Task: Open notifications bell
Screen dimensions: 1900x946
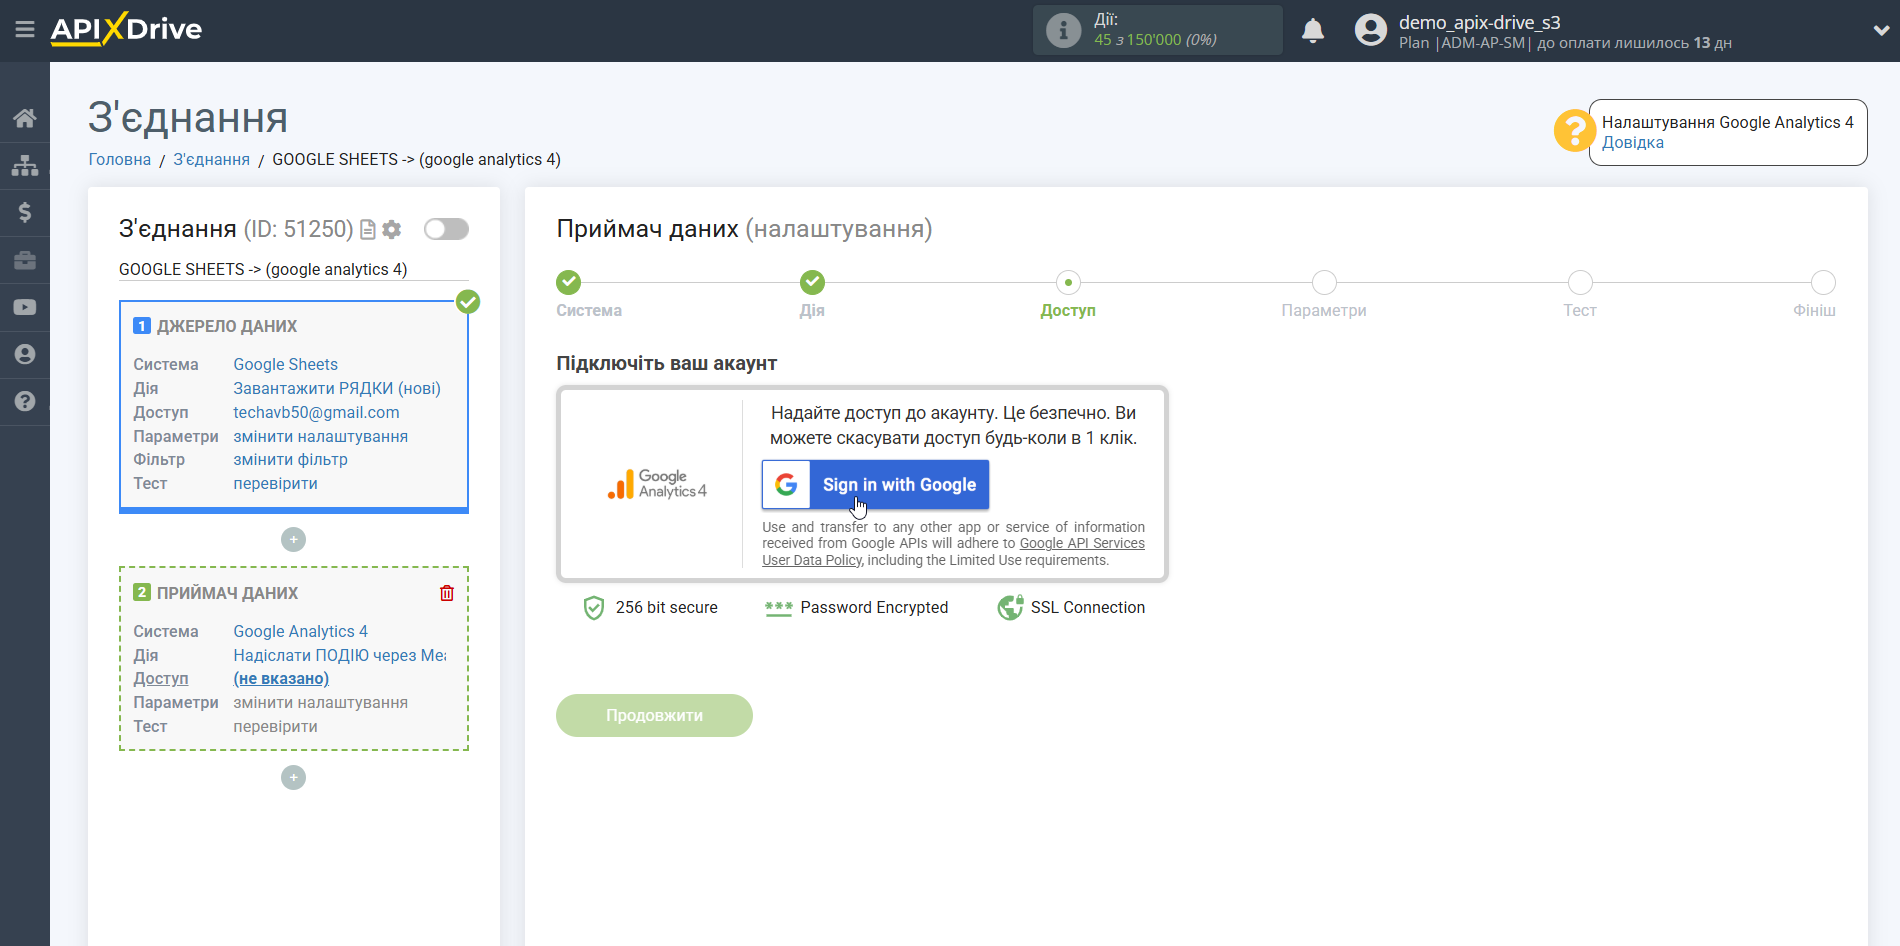Action: coord(1313,31)
